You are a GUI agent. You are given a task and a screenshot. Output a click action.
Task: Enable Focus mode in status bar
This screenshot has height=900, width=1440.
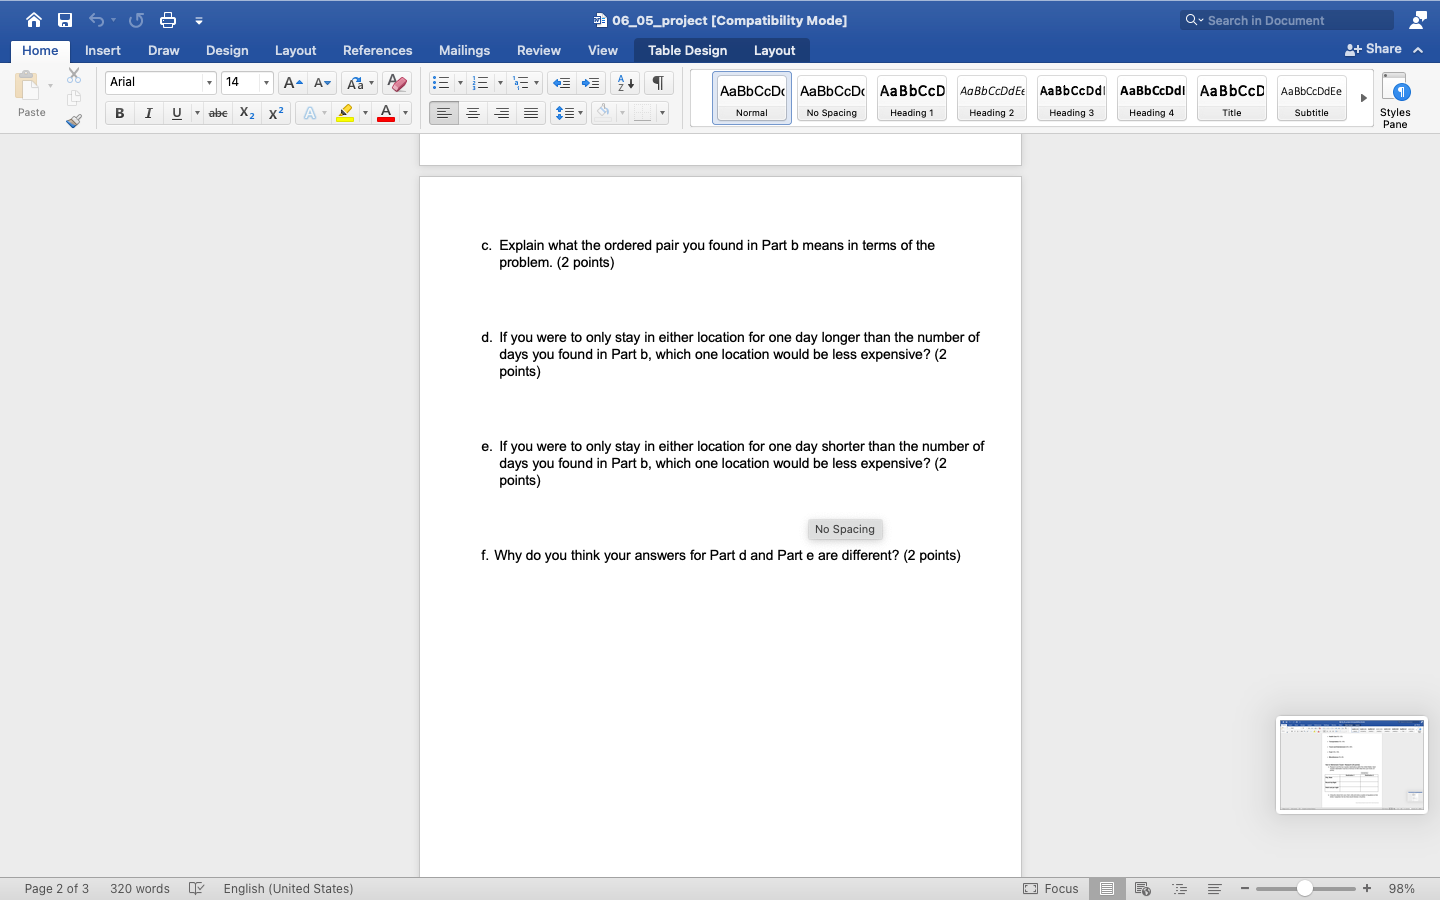click(x=1051, y=888)
